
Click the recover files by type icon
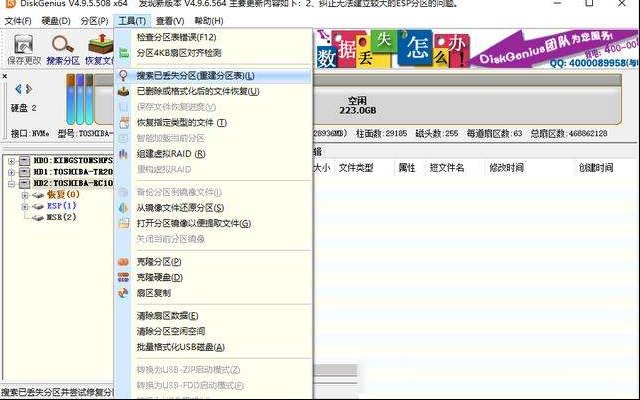(123, 122)
